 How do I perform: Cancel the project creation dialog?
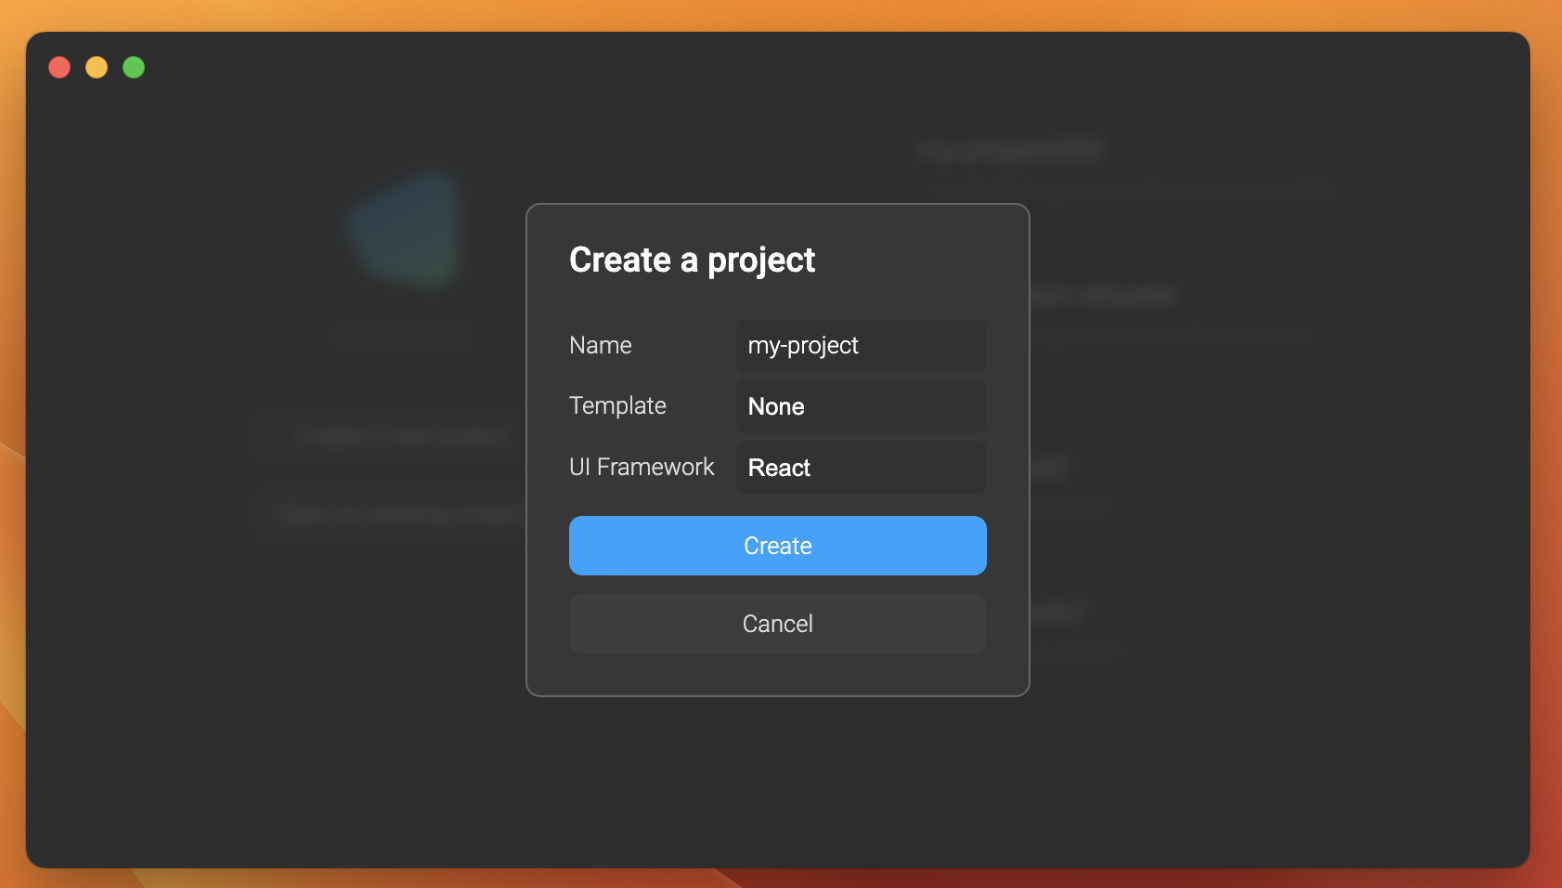pos(778,624)
